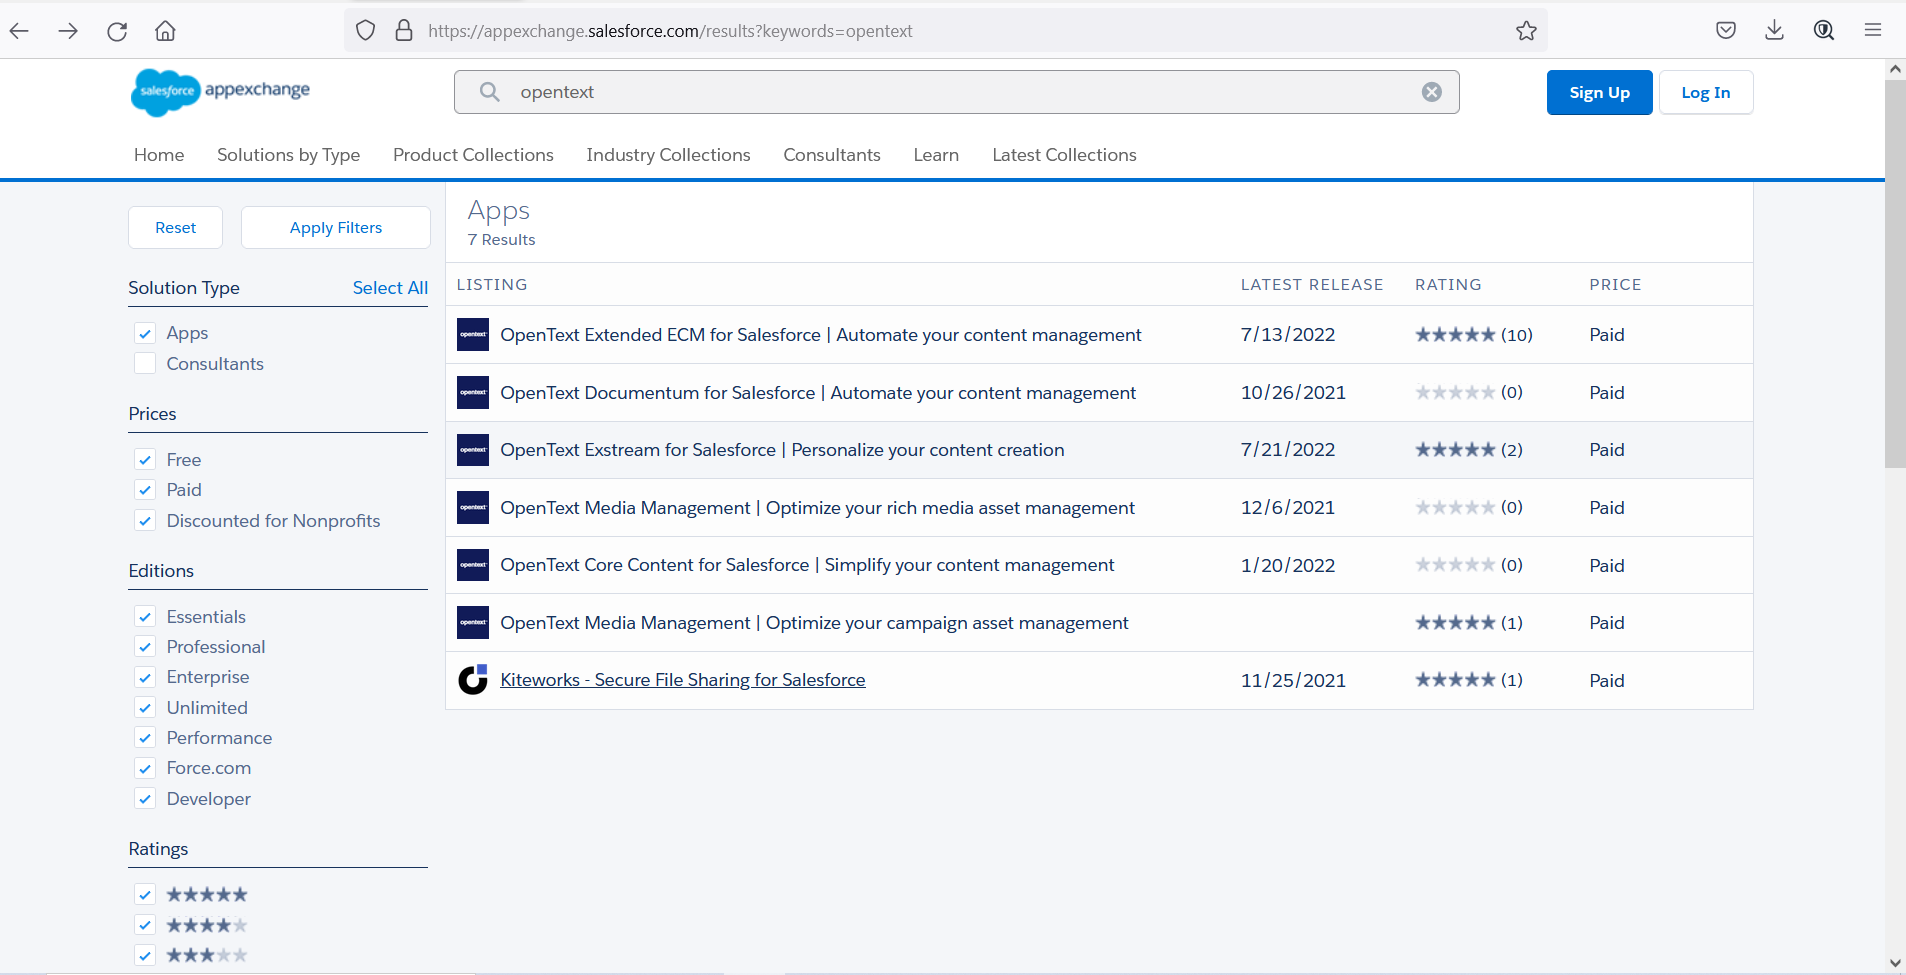
Task: Toggle the Unlimited edition checkbox
Action: [x=145, y=708]
